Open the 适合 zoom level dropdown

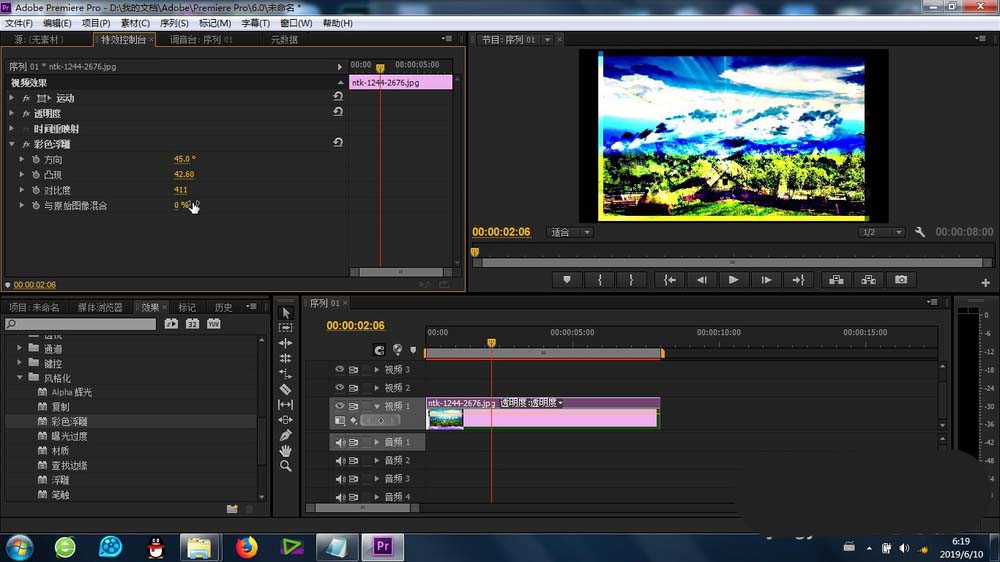pyautogui.click(x=570, y=232)
